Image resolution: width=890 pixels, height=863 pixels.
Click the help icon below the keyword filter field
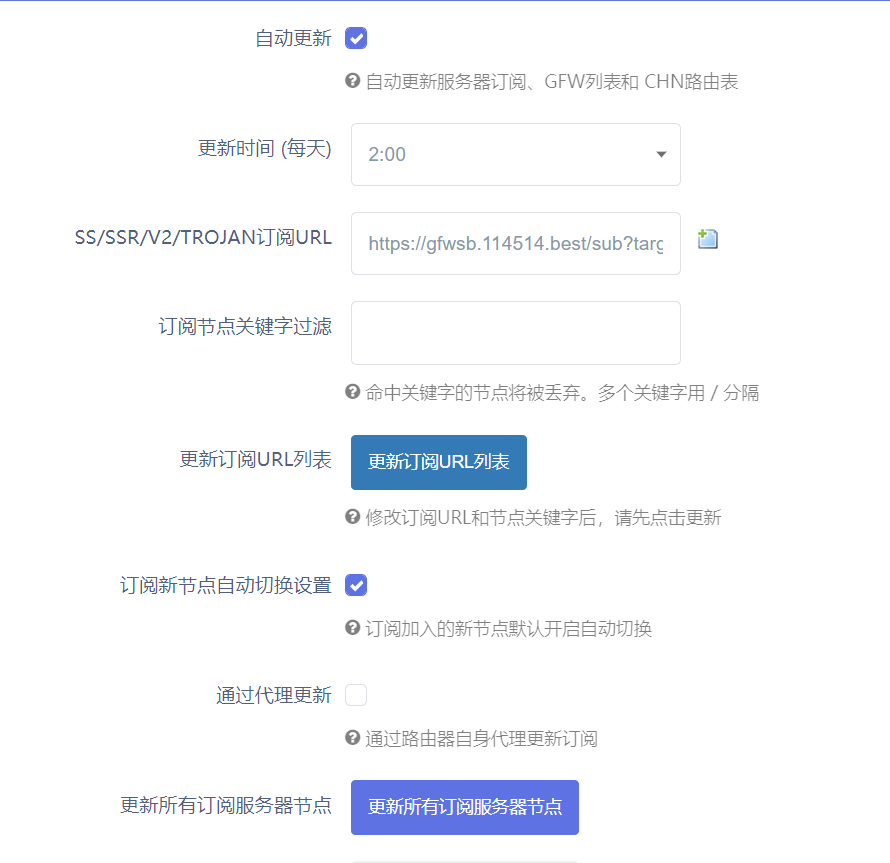click(351, 393)
